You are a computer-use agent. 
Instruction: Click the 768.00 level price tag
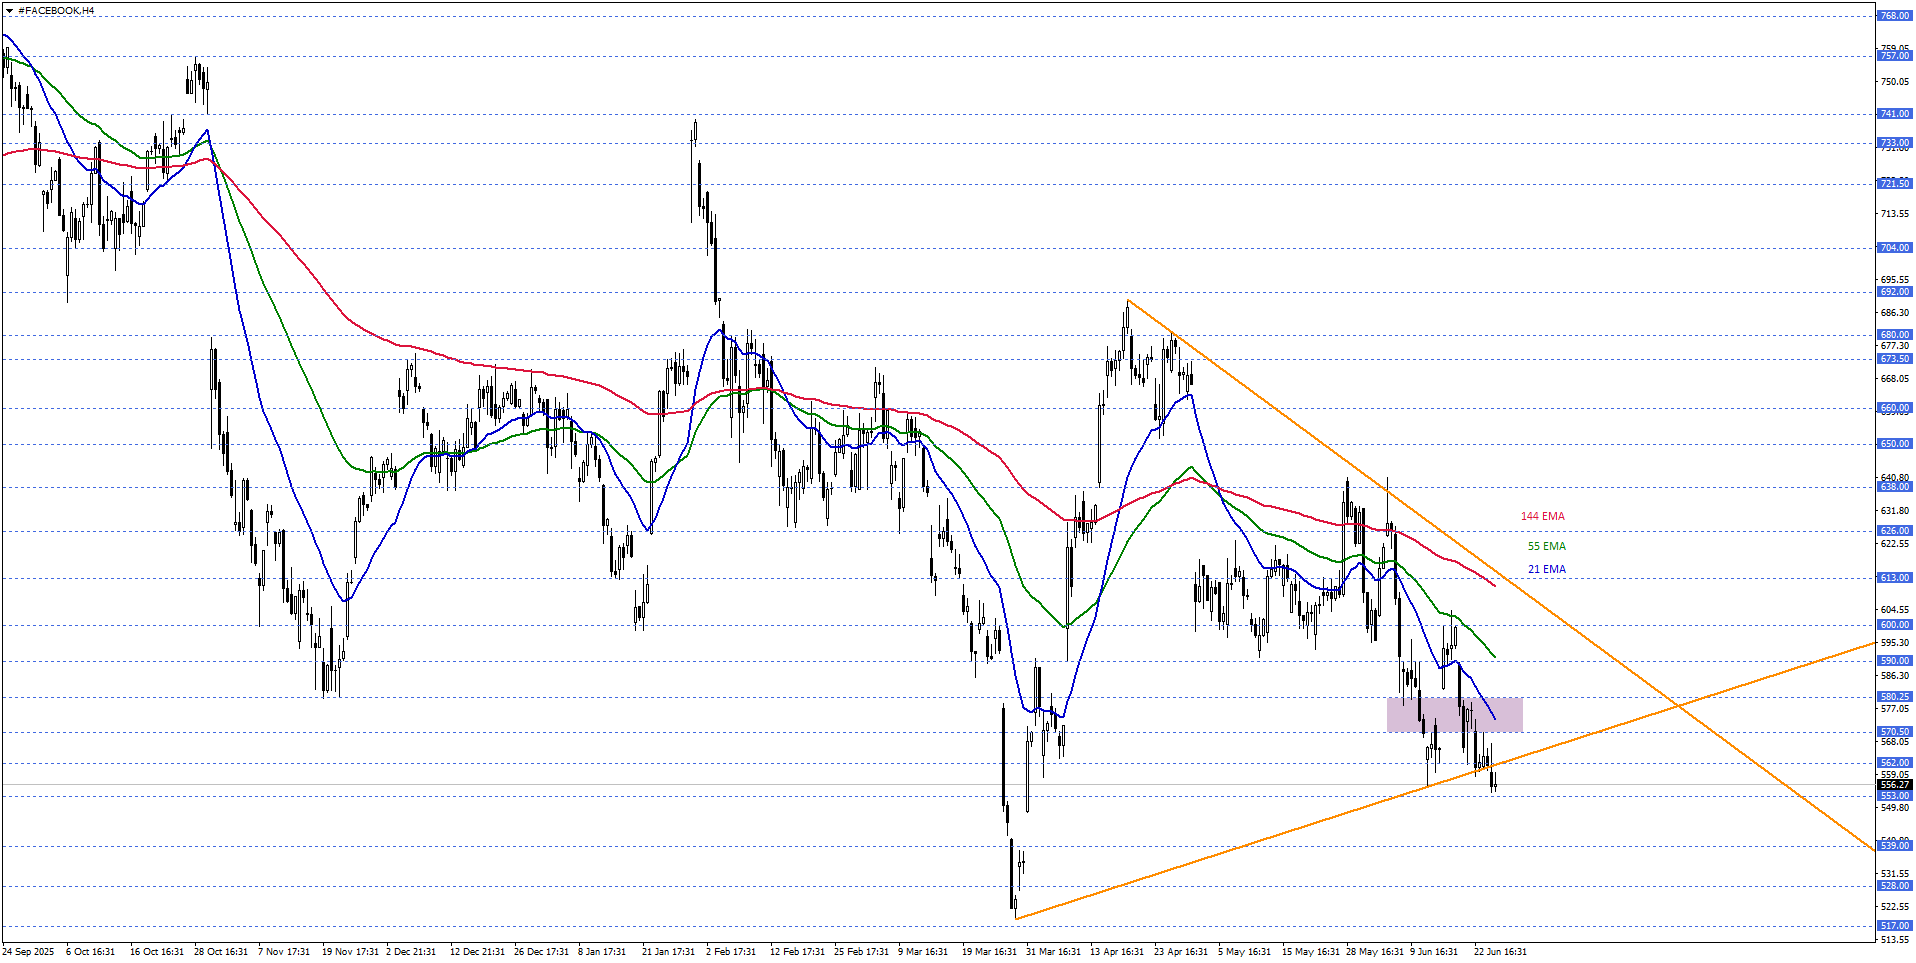click(1895, 16)
